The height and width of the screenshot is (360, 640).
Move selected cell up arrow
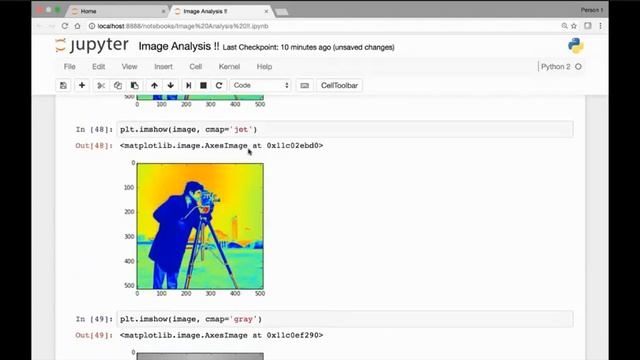[154, 85]
